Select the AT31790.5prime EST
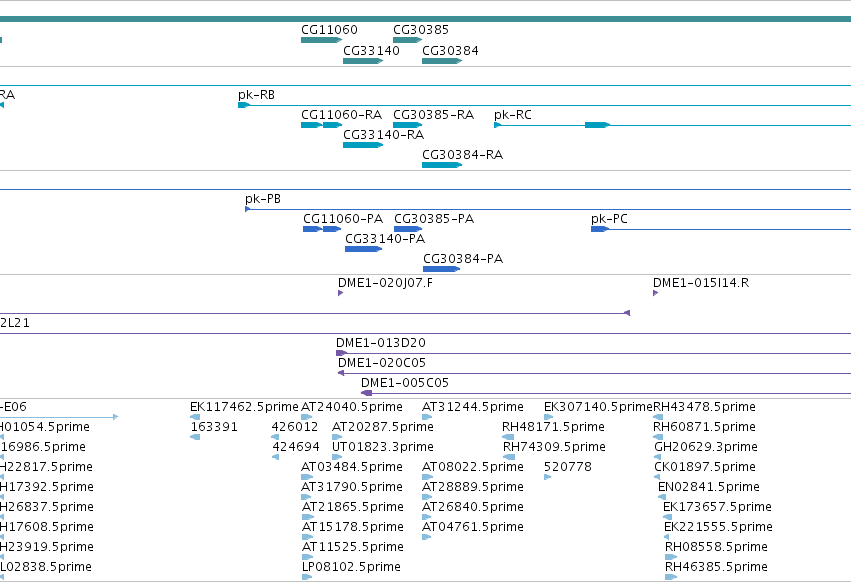This screenshot has width=851, height=582. coord(306,497)
